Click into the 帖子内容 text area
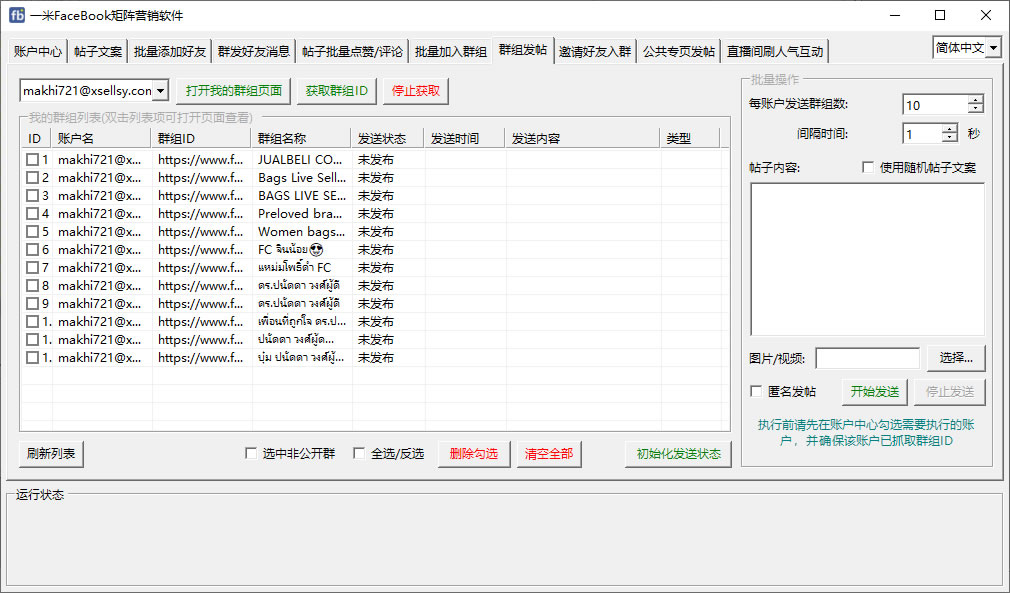Screen dimensions: 1010x593 [867, 259]
